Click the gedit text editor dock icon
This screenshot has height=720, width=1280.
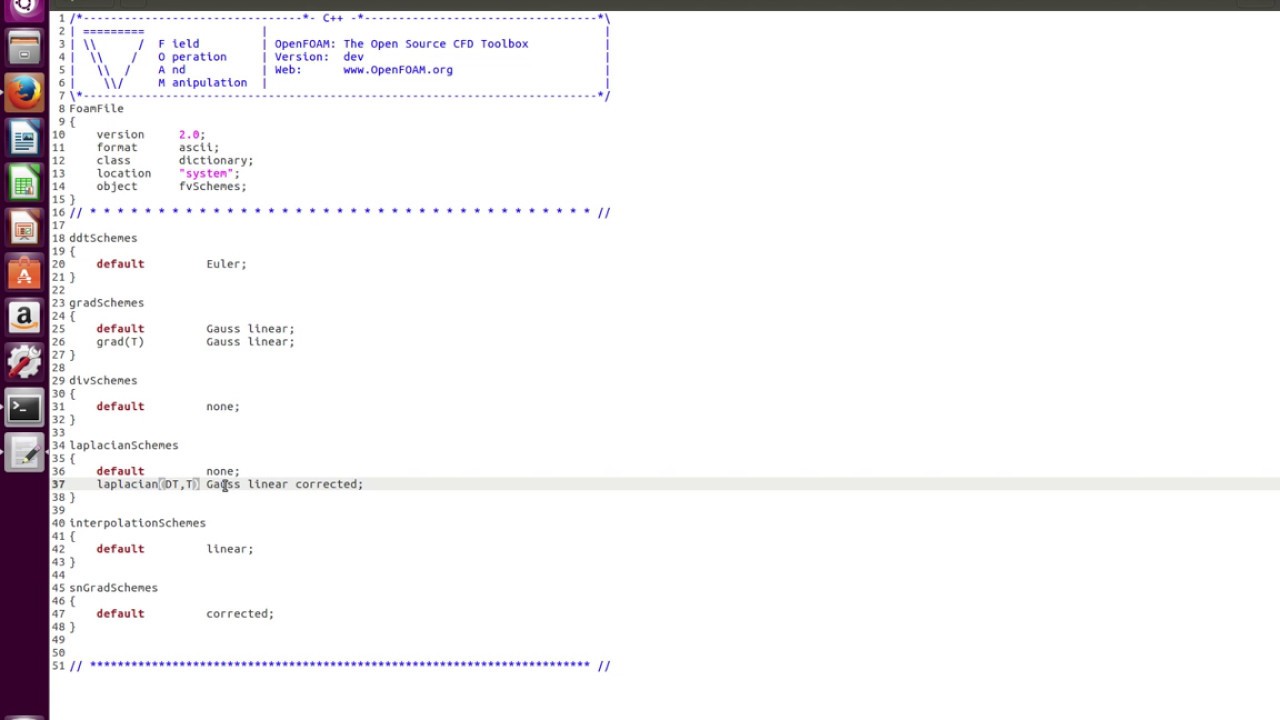tap(24, 453)
